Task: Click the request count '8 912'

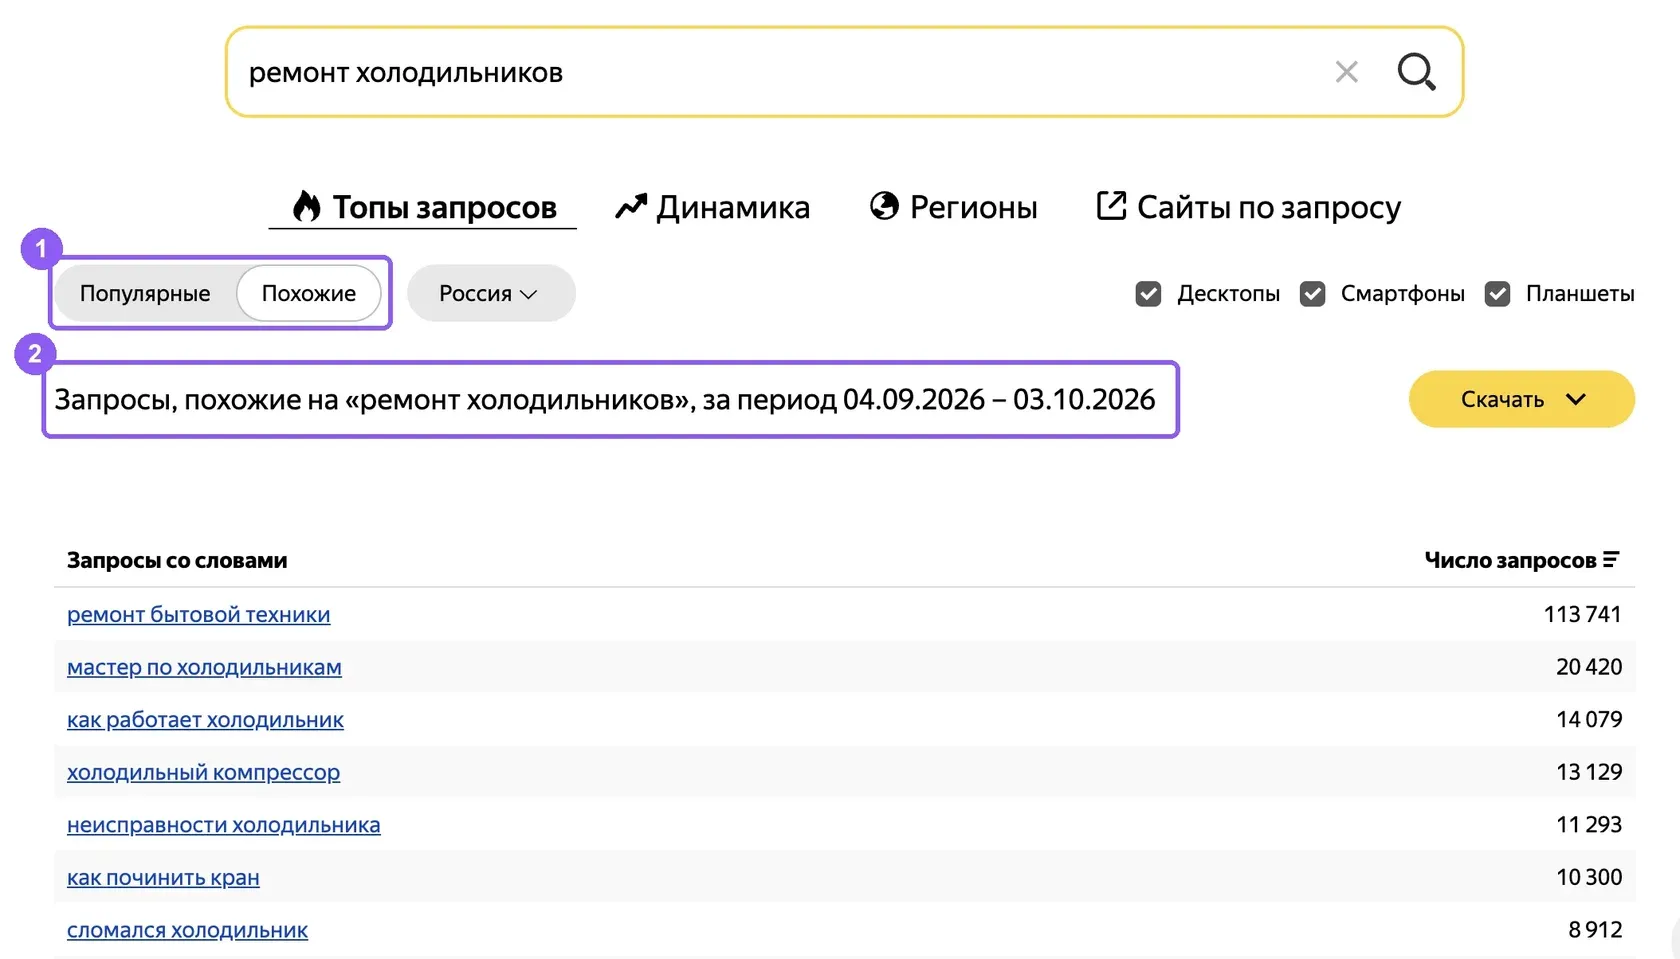Action: [1595, 930]
